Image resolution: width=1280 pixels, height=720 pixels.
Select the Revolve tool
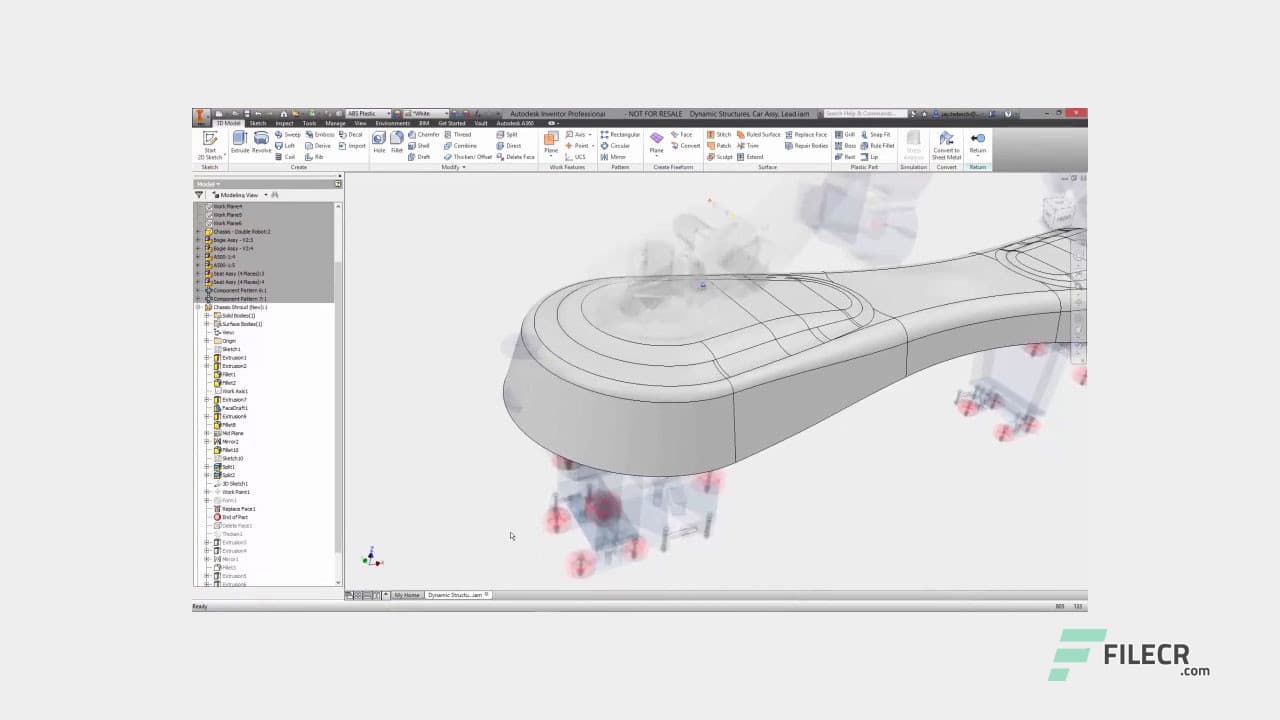click(262, 141)
